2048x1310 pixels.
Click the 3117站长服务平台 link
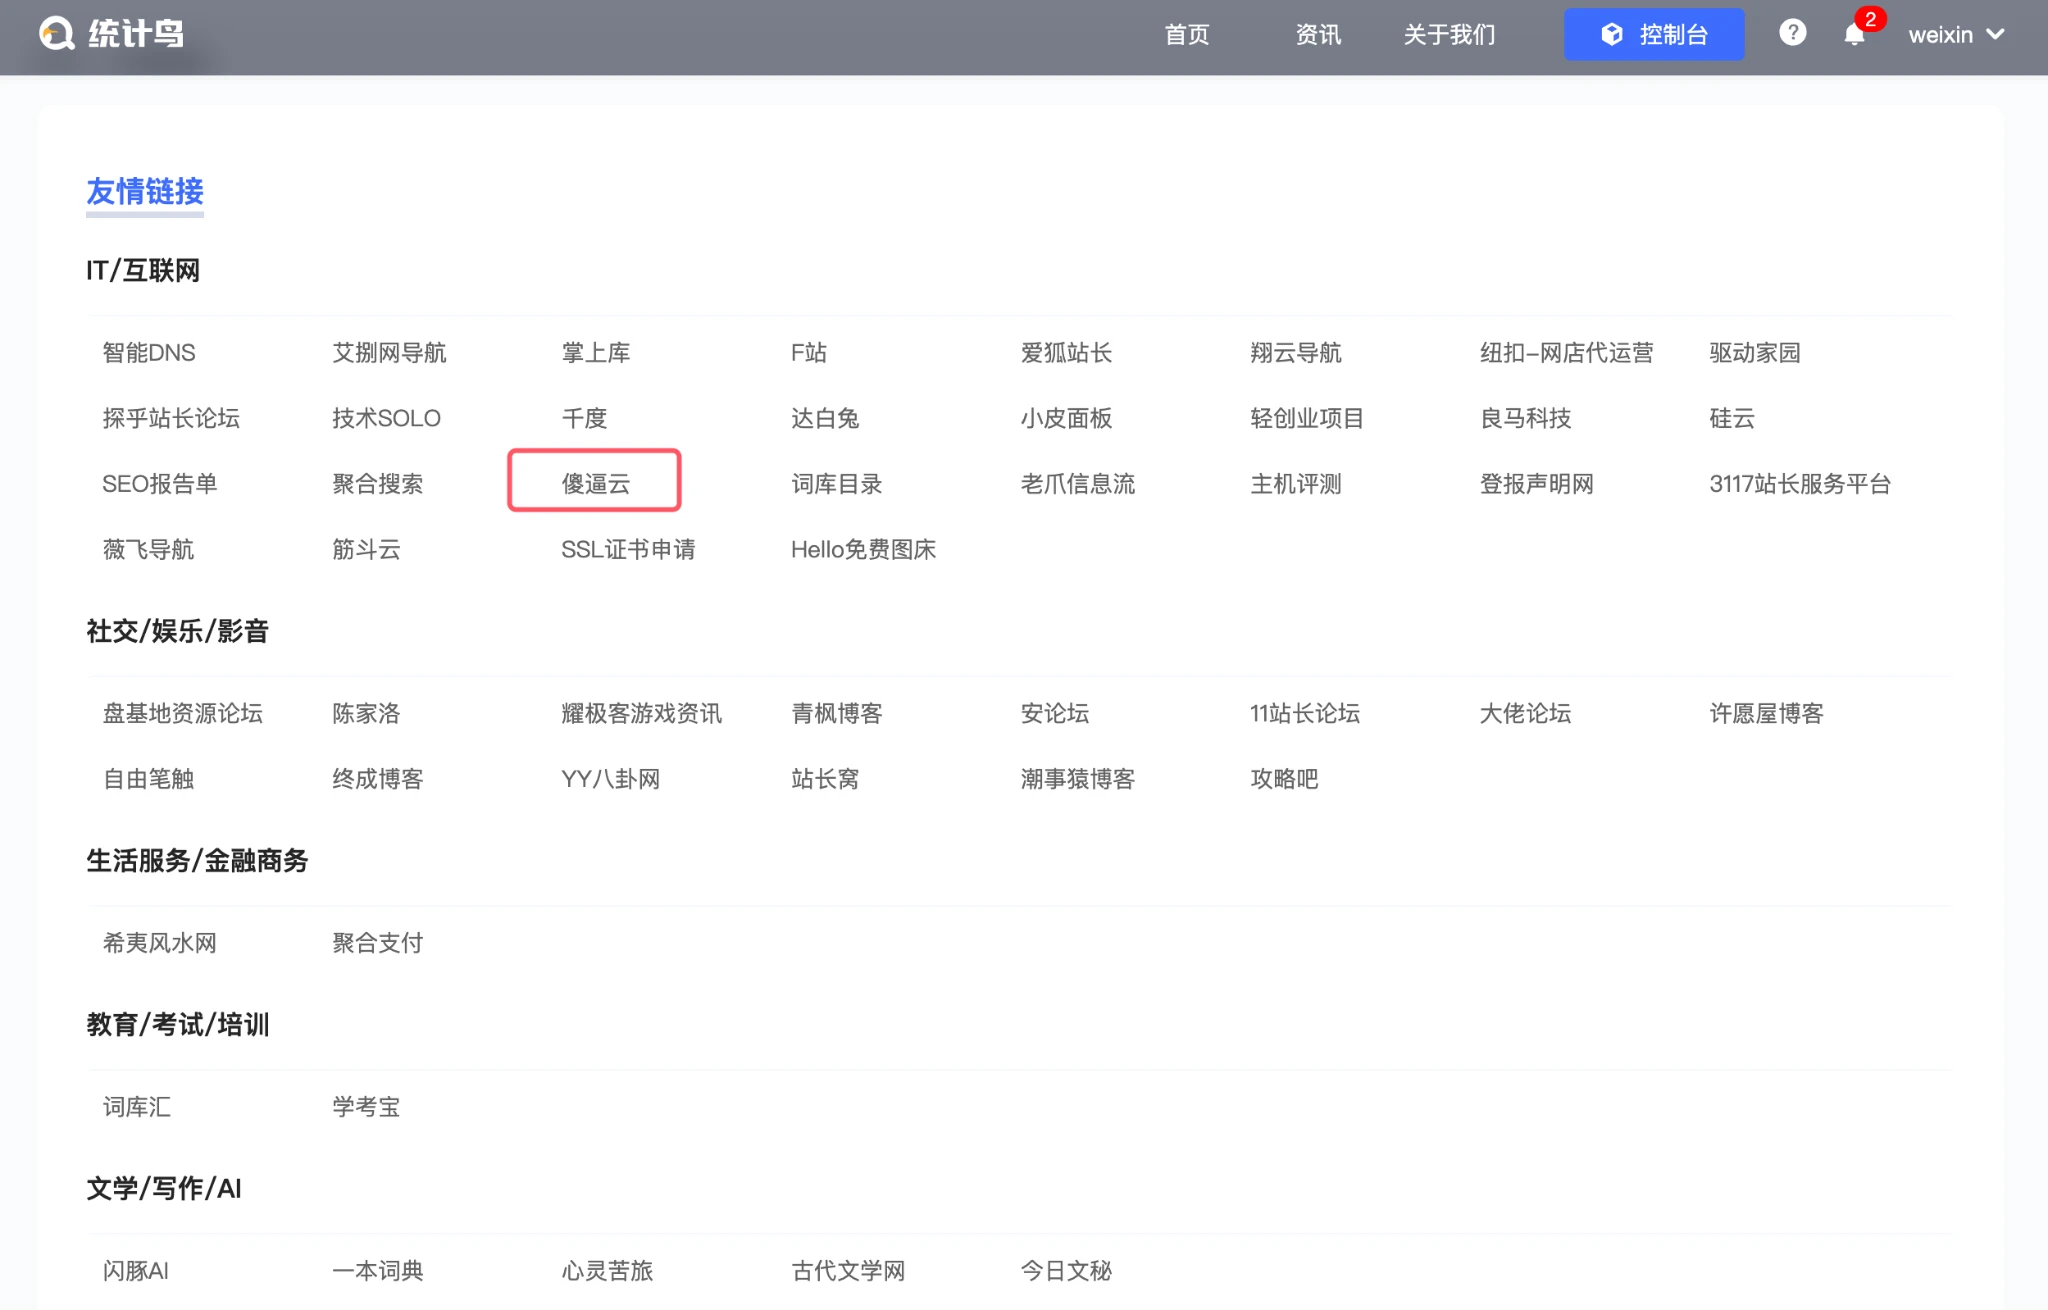[x=1800, y=484]
